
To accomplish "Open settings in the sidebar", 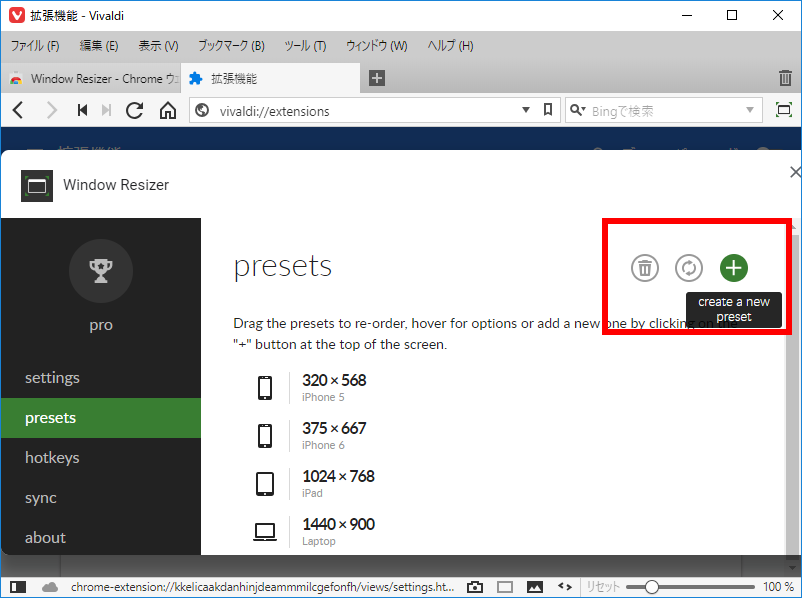I will coord(101,378).
